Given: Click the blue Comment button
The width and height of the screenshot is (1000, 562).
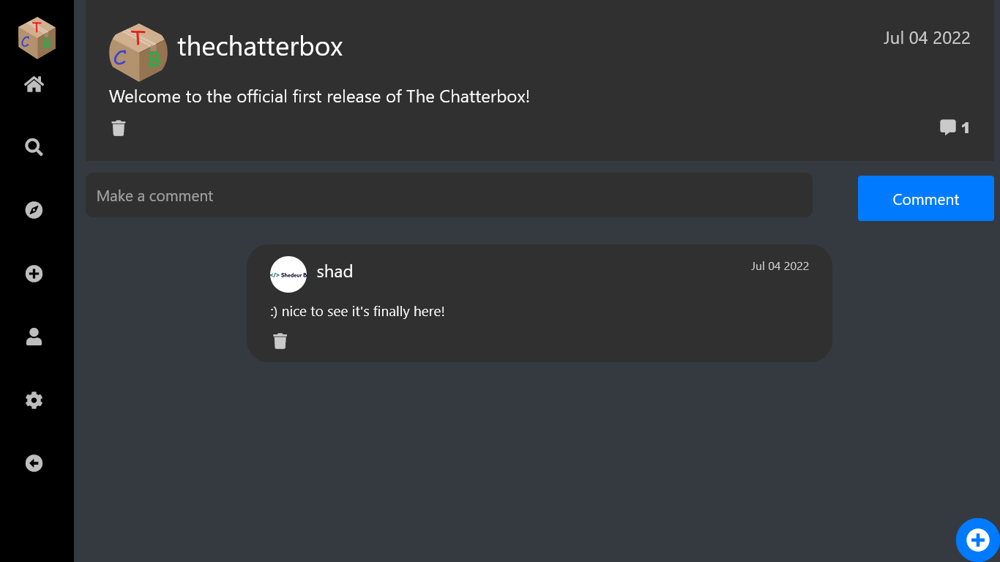Looking at the screenshot, I should point(925,198).
